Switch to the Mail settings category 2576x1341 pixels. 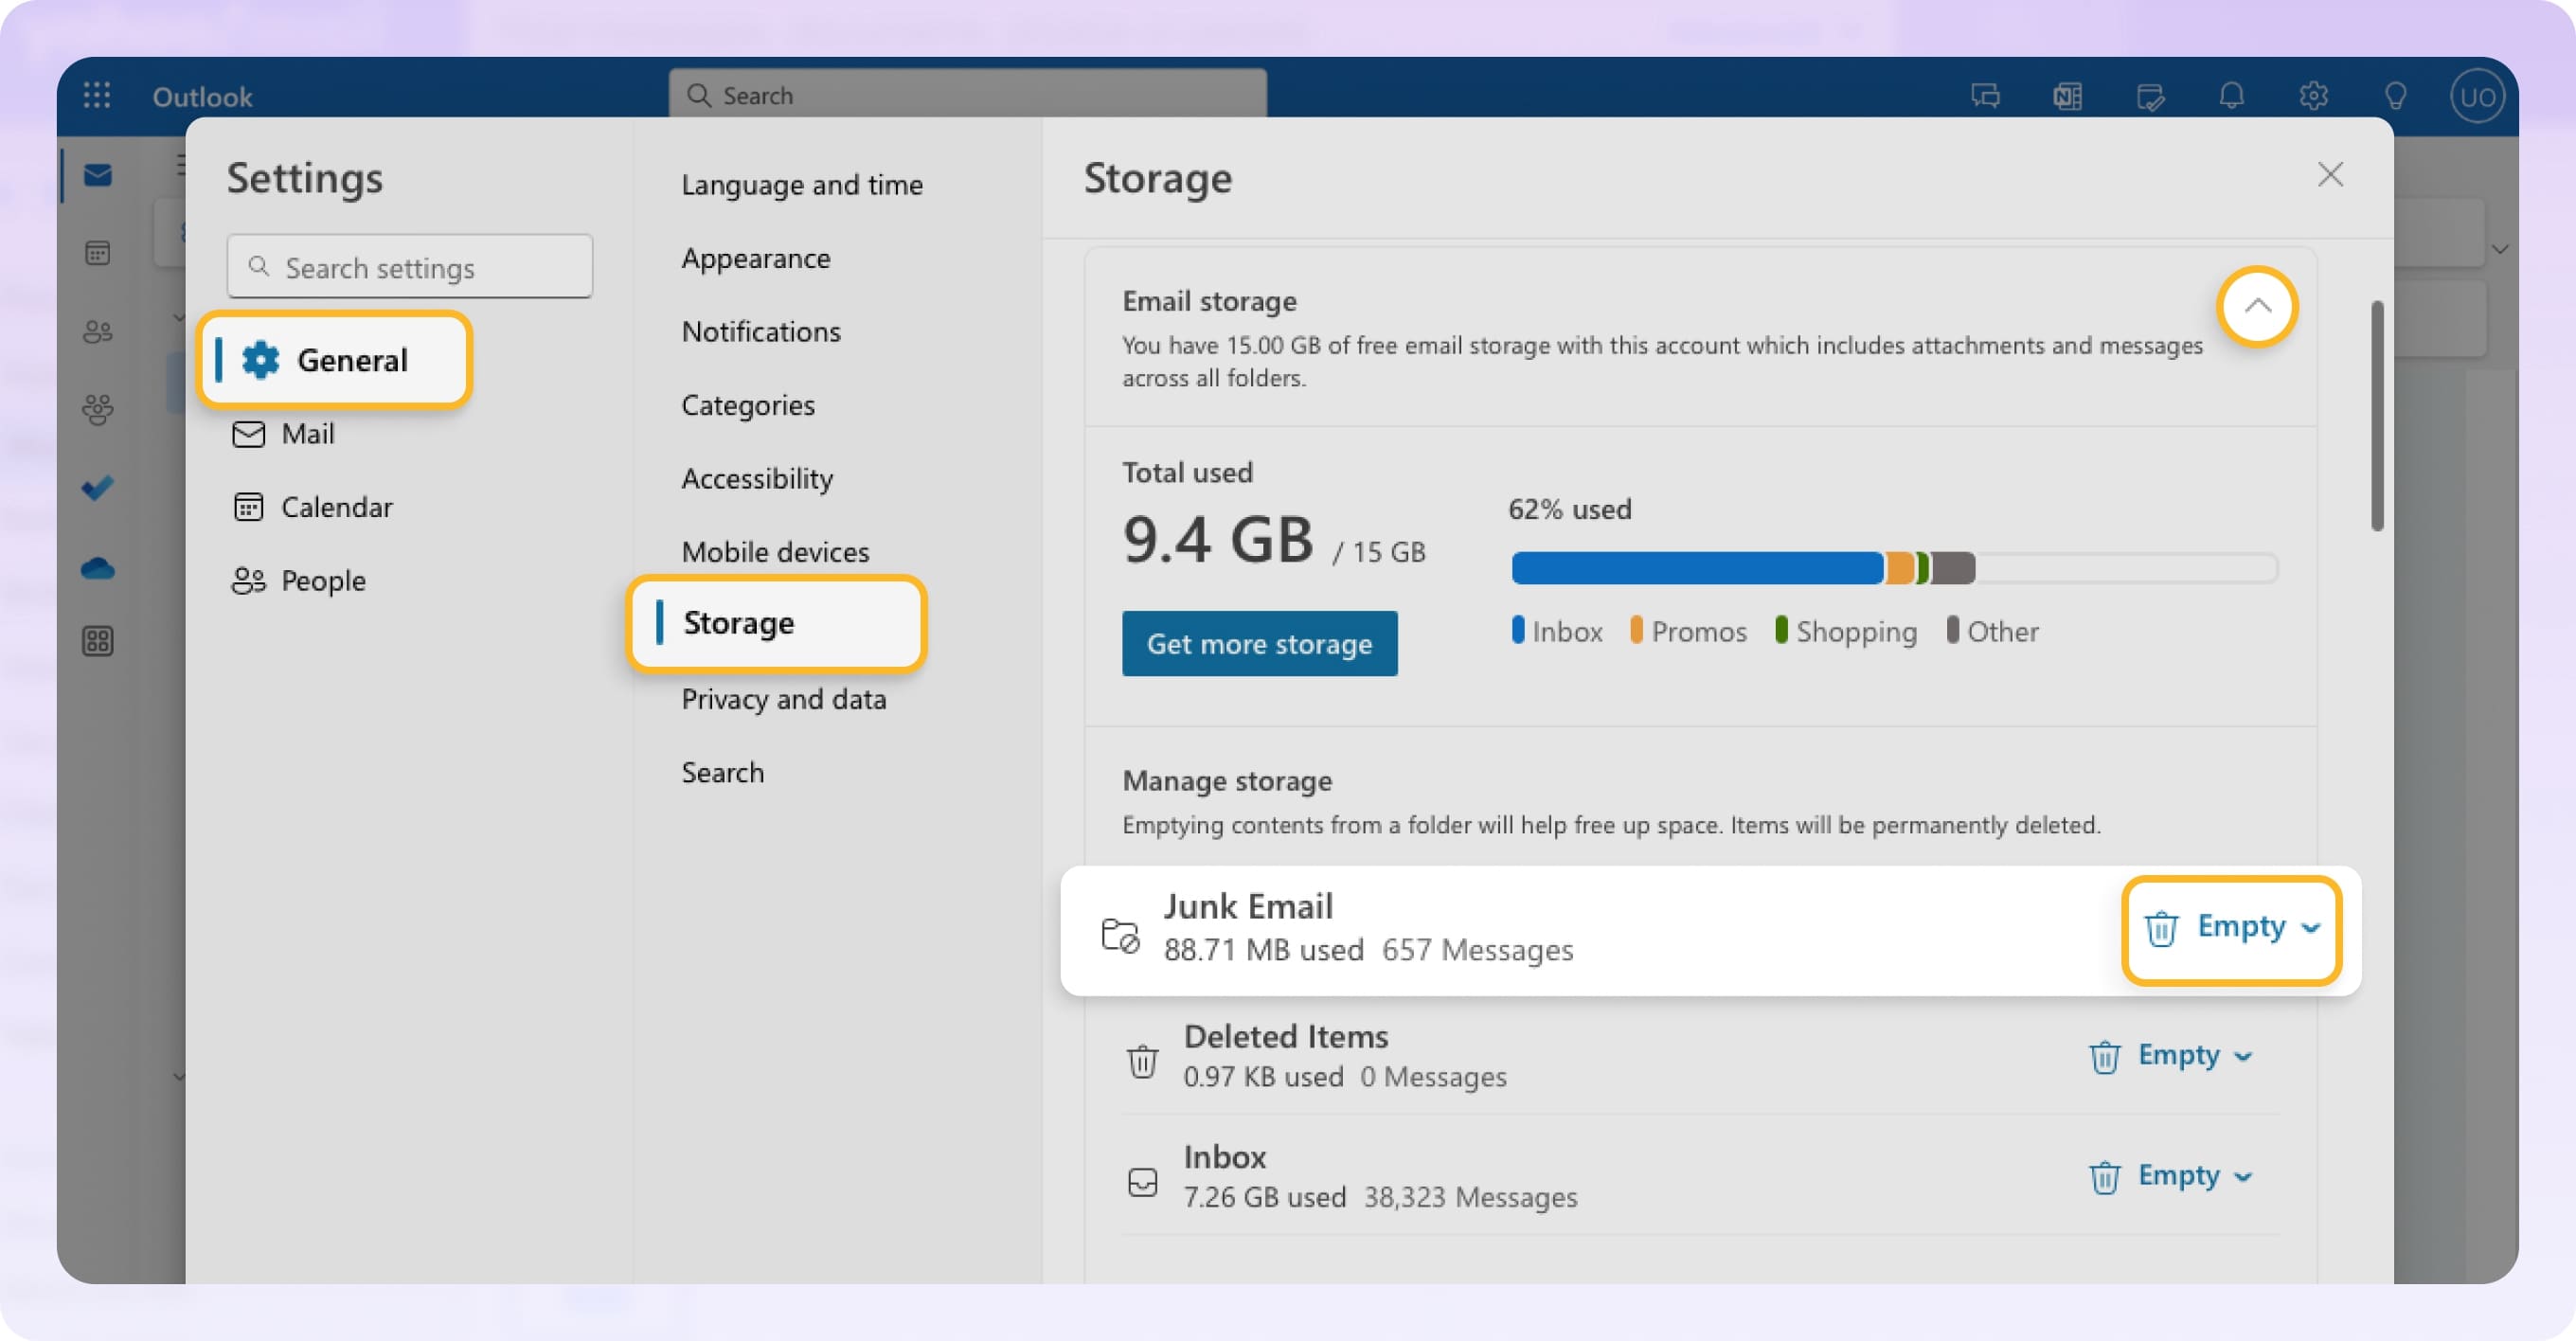tap(307, 434)
